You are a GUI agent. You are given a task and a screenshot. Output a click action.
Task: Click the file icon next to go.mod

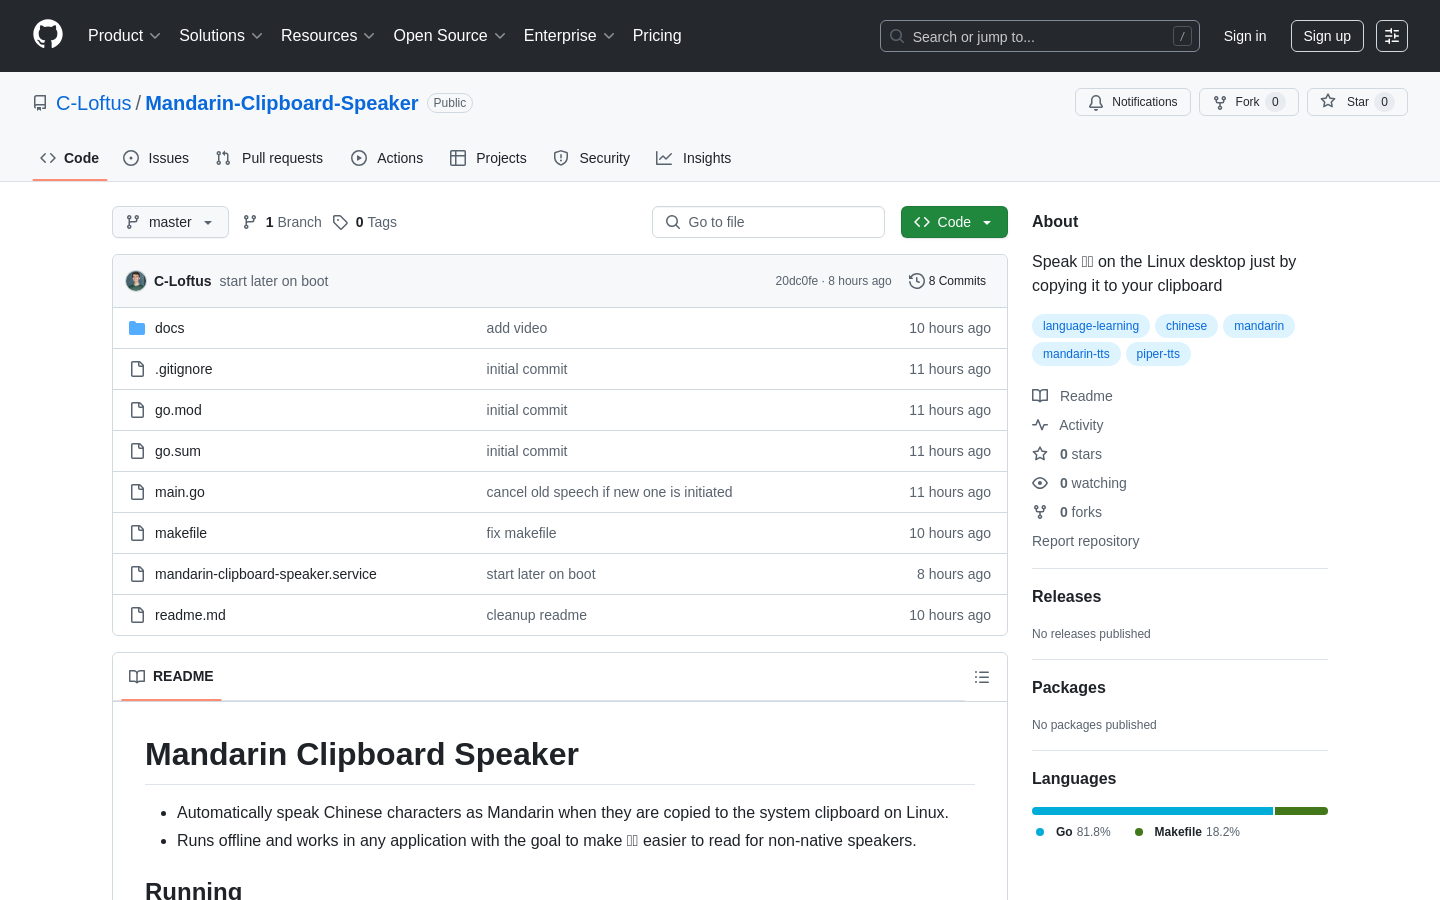tap(137, 410)
